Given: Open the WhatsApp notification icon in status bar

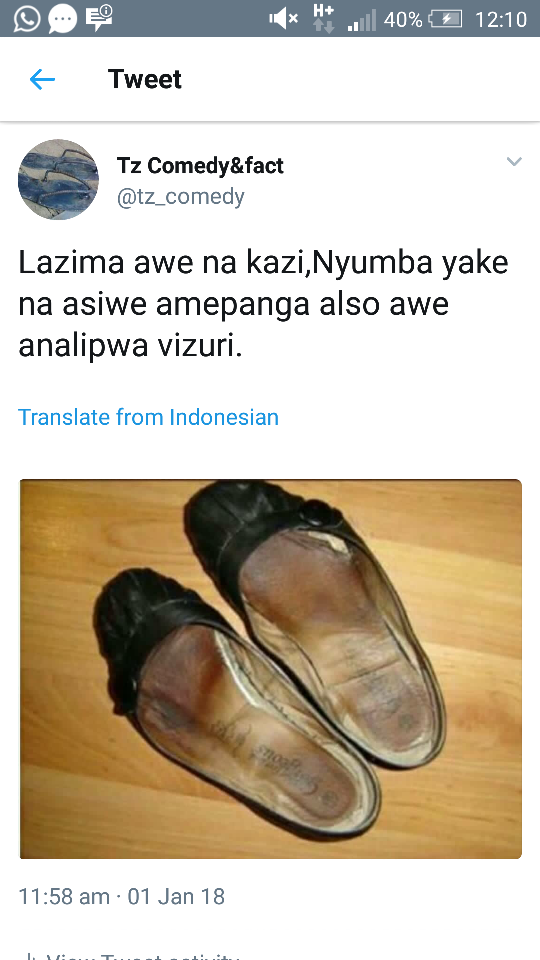Looking at the screenshot, I should coord(26,18).
